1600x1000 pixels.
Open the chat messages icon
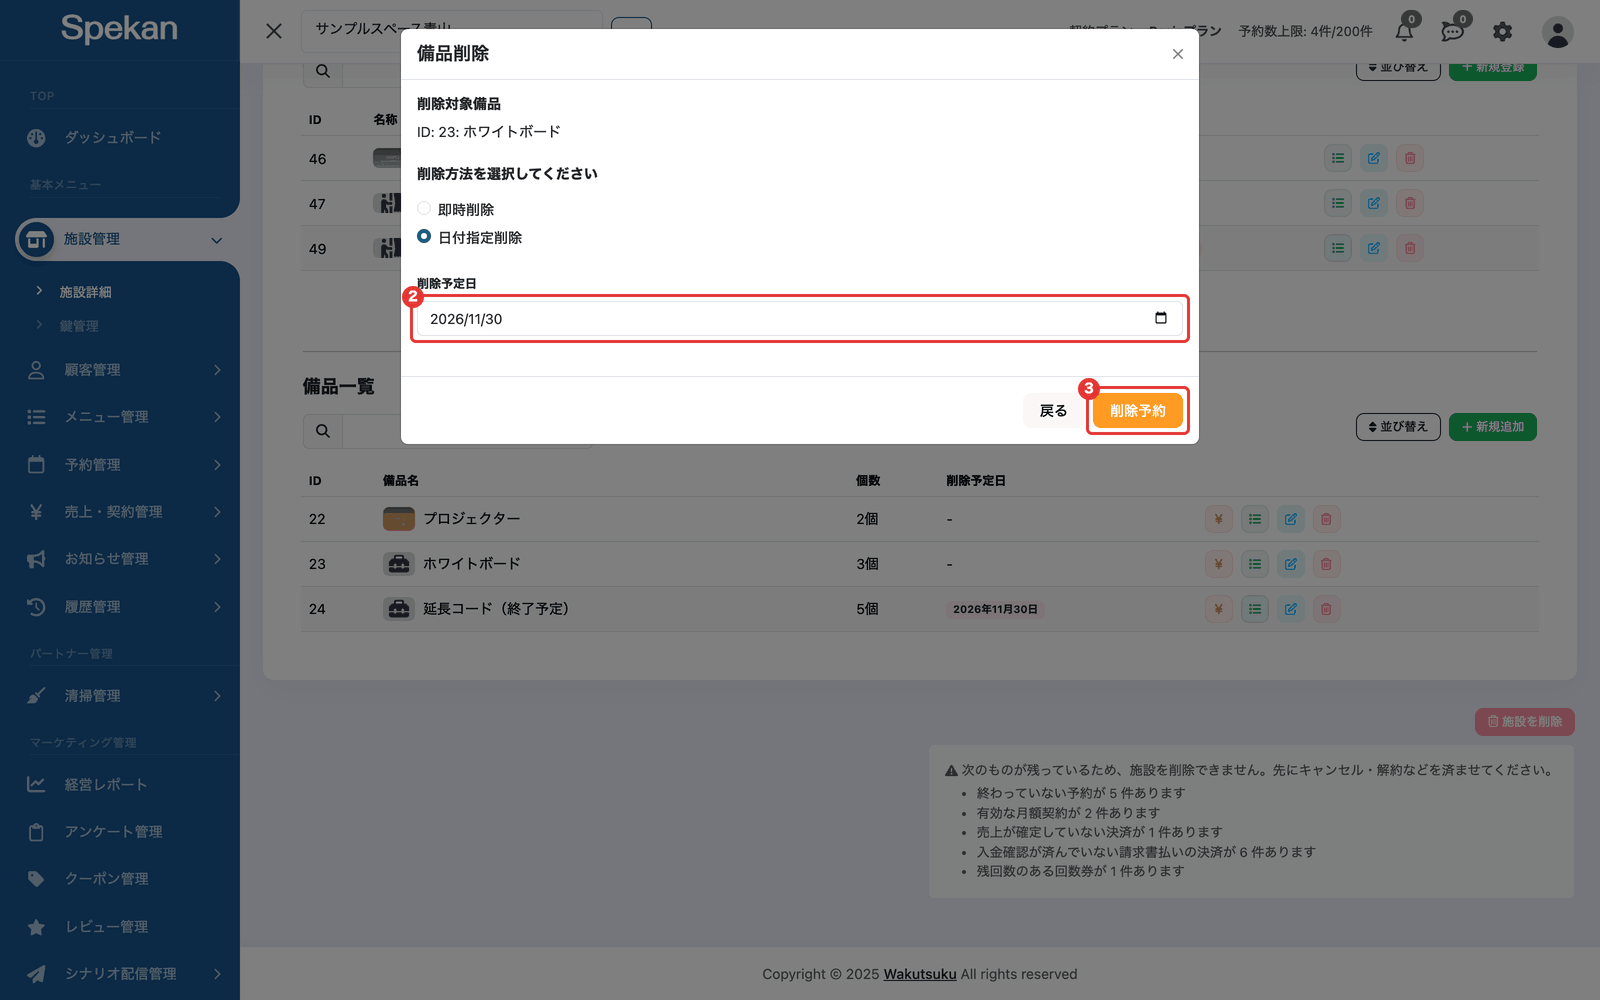click(1453, 32)
